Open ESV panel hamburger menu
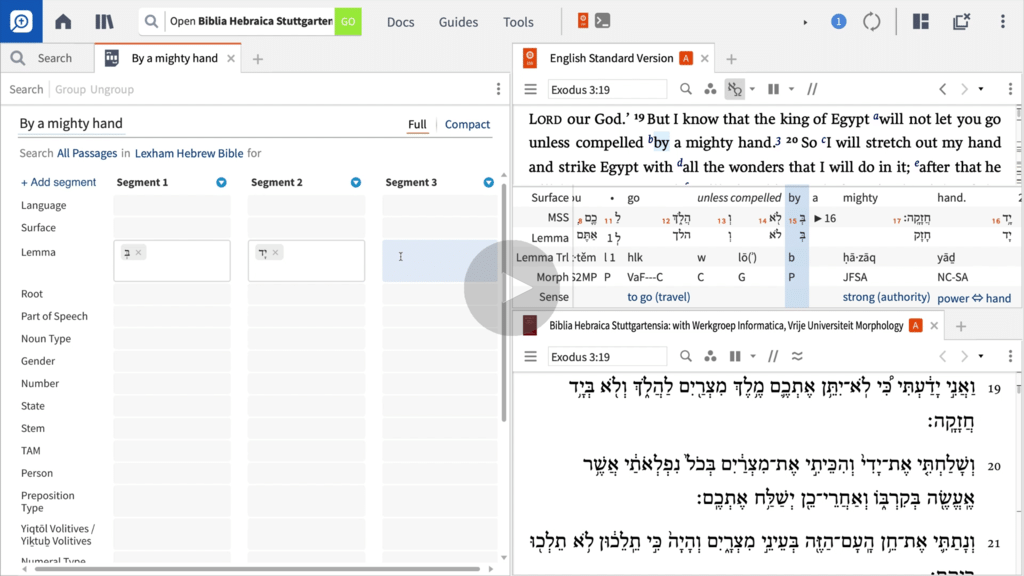The image size is (1024, 576). click(x=530, y=89)
